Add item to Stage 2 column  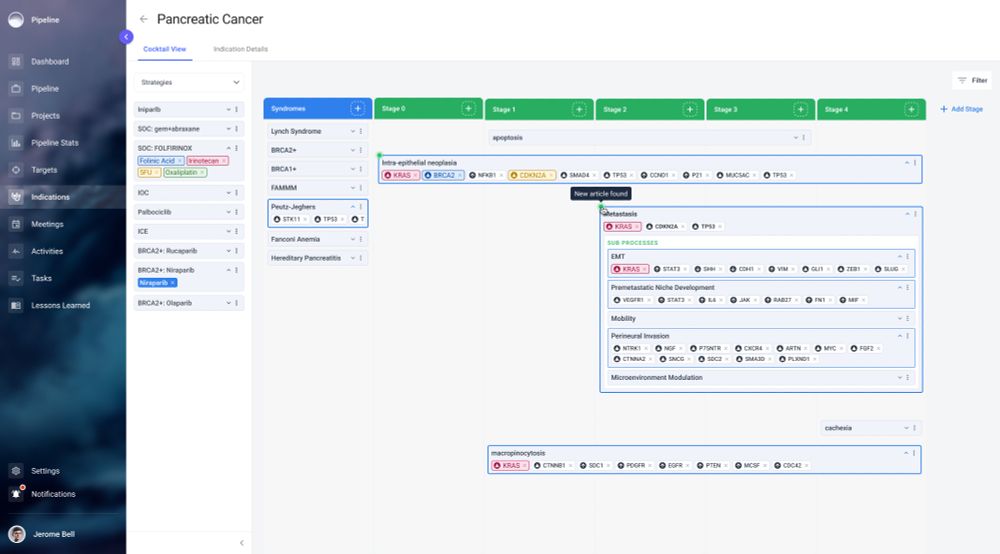[689, 110]
